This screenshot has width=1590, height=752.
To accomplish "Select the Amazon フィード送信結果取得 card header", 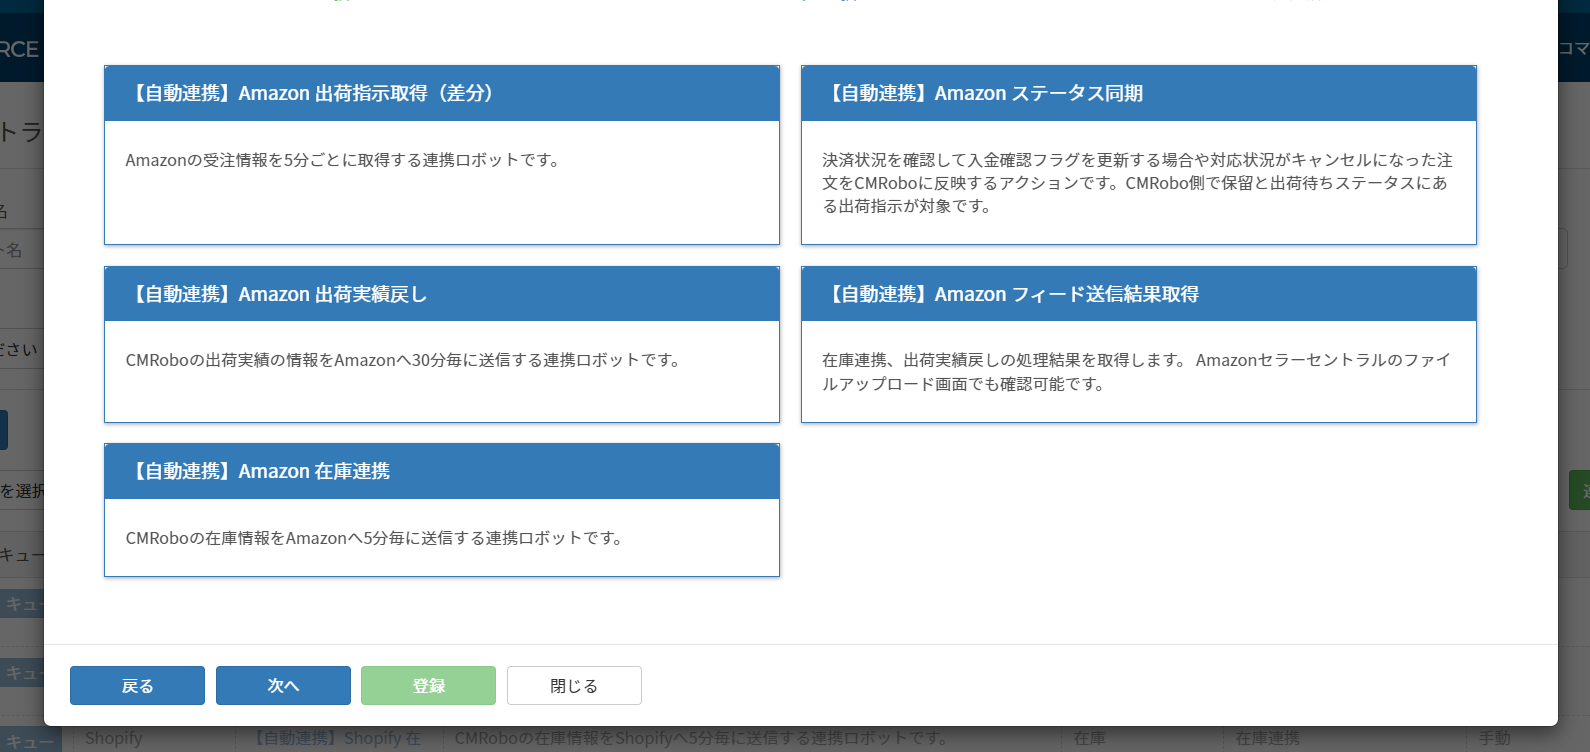I will [1138, 294].
